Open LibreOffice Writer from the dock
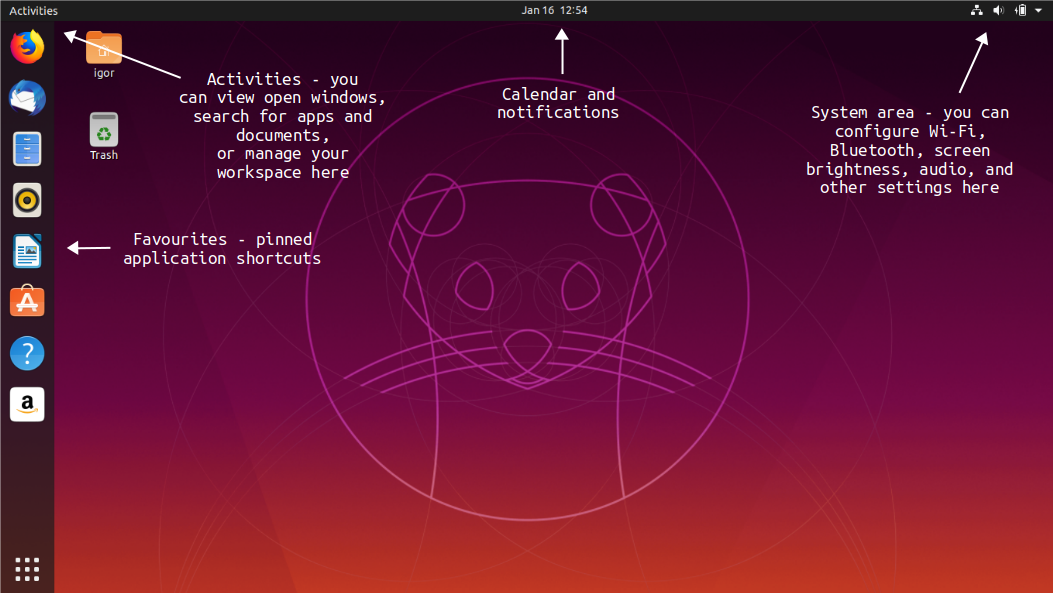The width and height of the screenshot is (1053, 593). click(27, 251)
